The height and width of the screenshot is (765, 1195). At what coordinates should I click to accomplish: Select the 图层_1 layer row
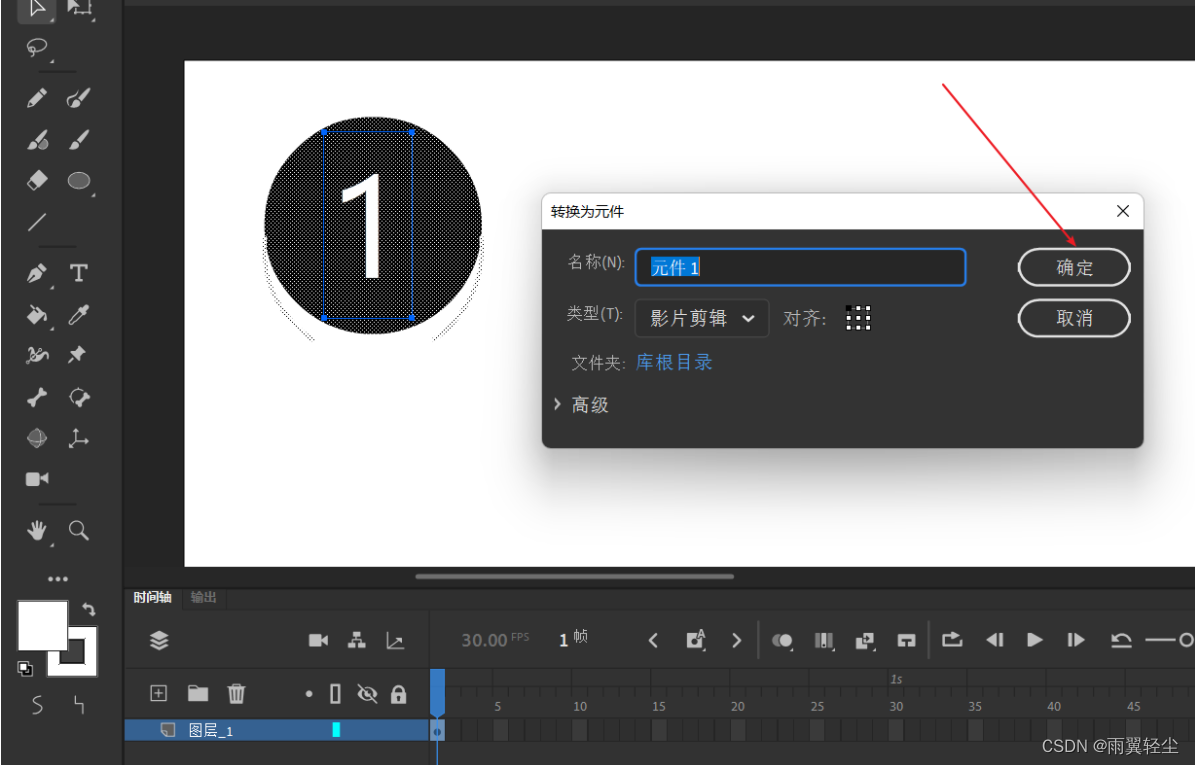(x=277, y=730)
